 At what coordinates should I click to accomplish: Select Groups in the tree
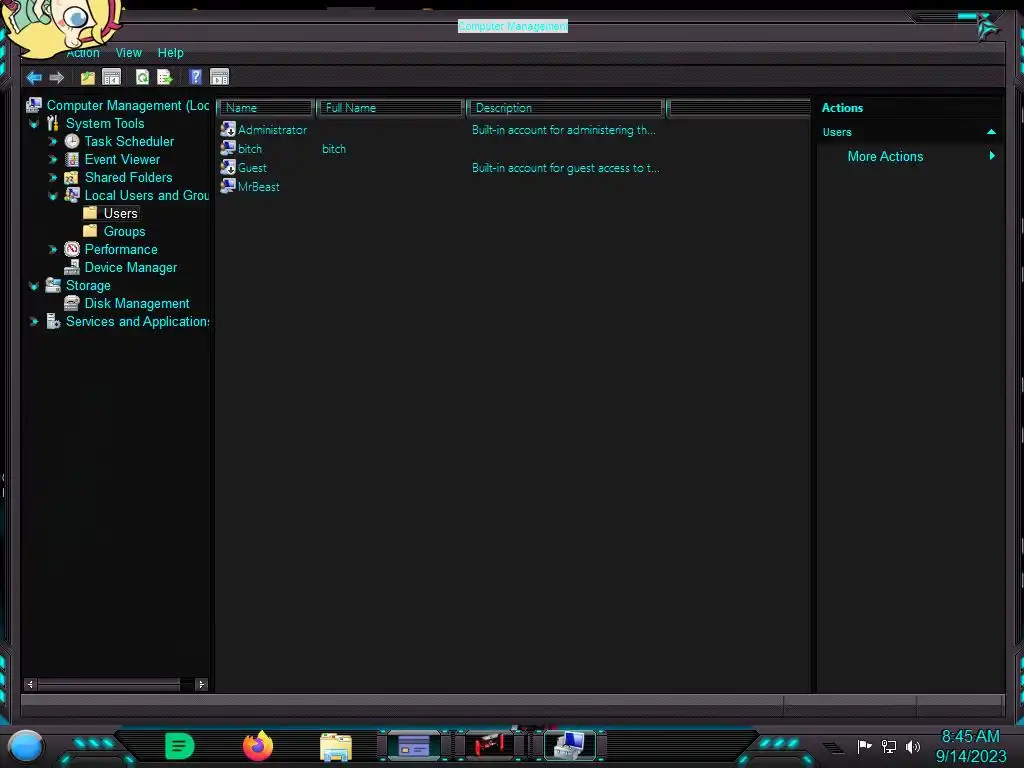124,231
